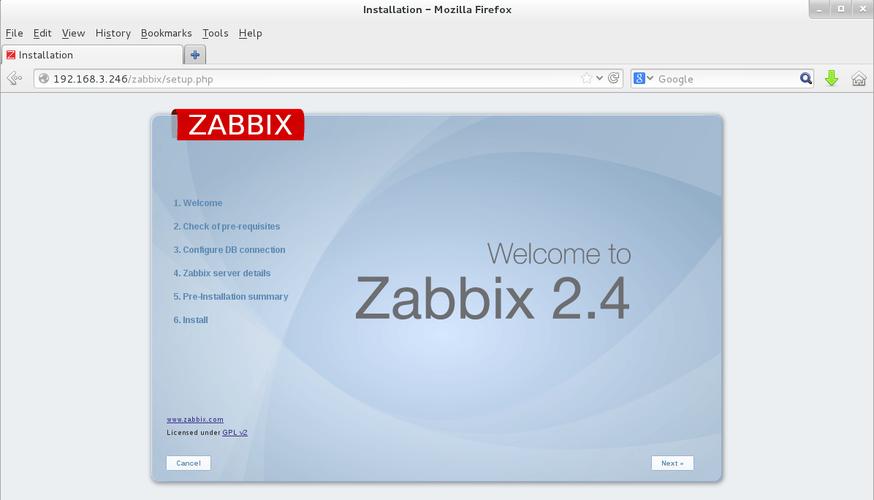This screenshot has width=874, height=500.
Task: Open the Tools menu
Action: pos(215,33)
